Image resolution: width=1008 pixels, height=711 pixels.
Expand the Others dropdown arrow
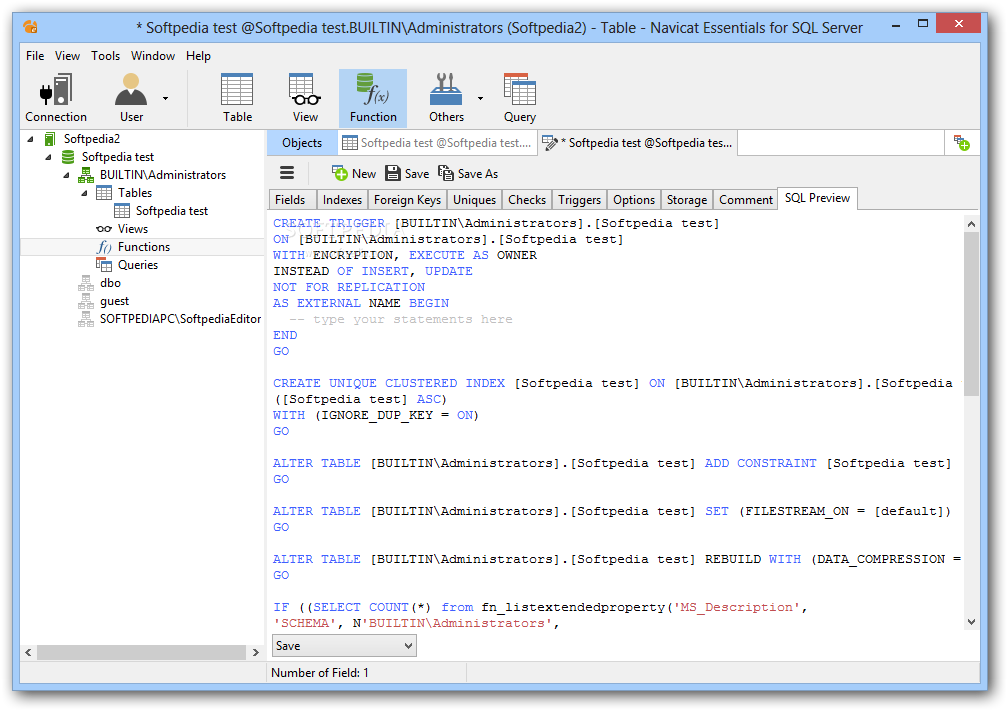pyautogui.click(x=480, y=98)
